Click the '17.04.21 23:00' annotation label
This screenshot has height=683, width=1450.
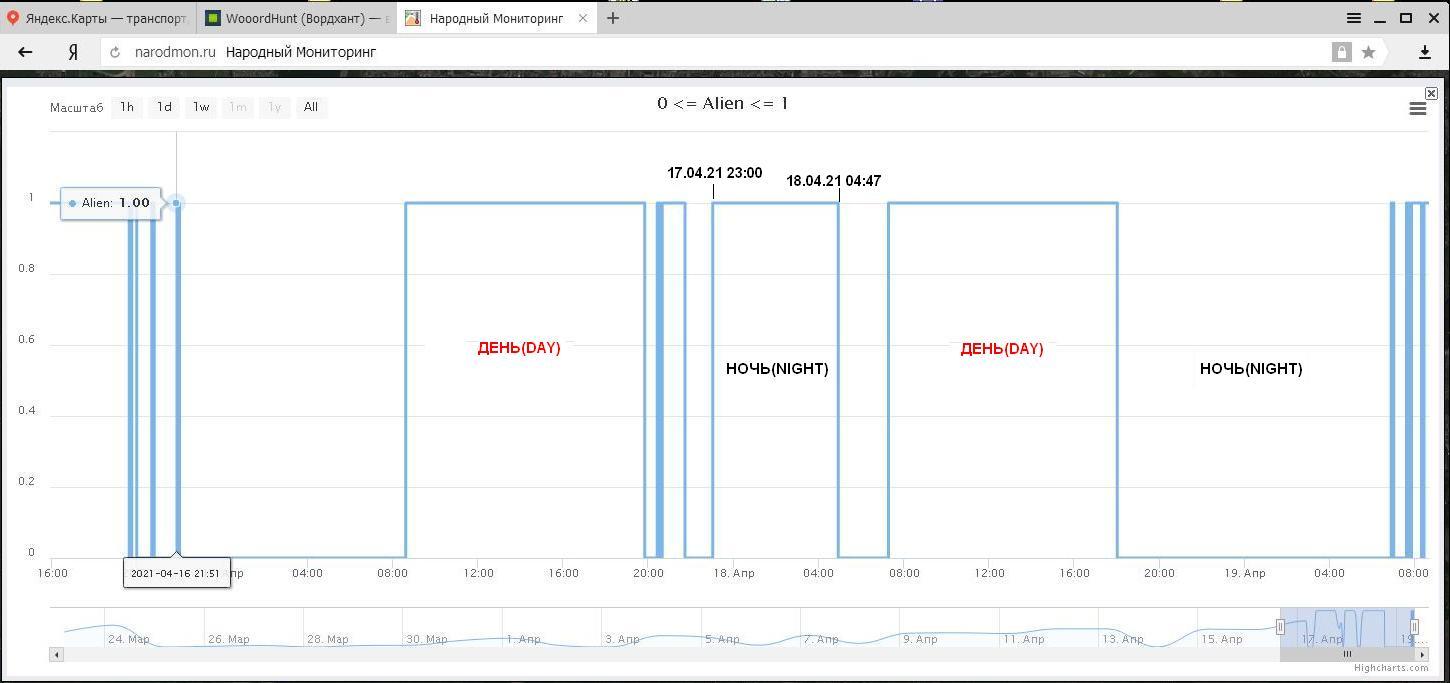(715, 173)
